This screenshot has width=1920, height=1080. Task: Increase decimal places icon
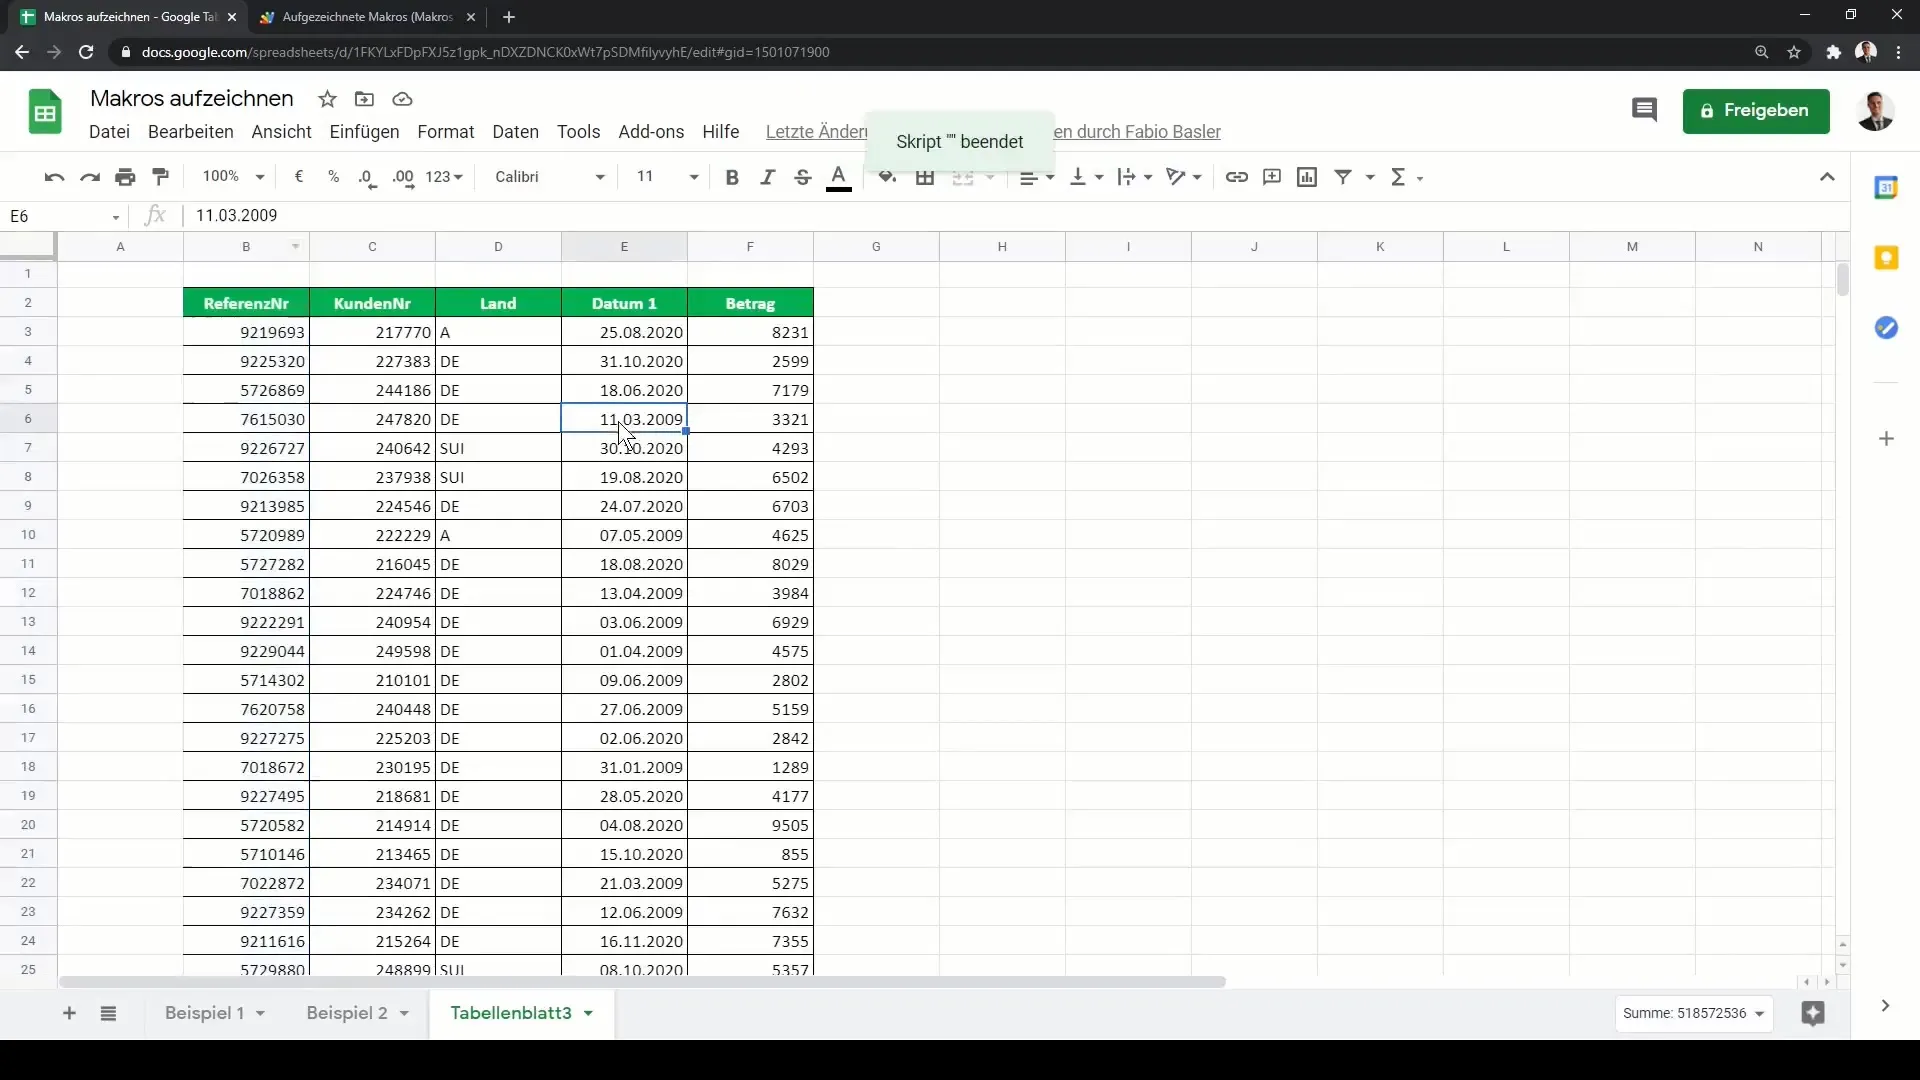click(x=403, y=177)
